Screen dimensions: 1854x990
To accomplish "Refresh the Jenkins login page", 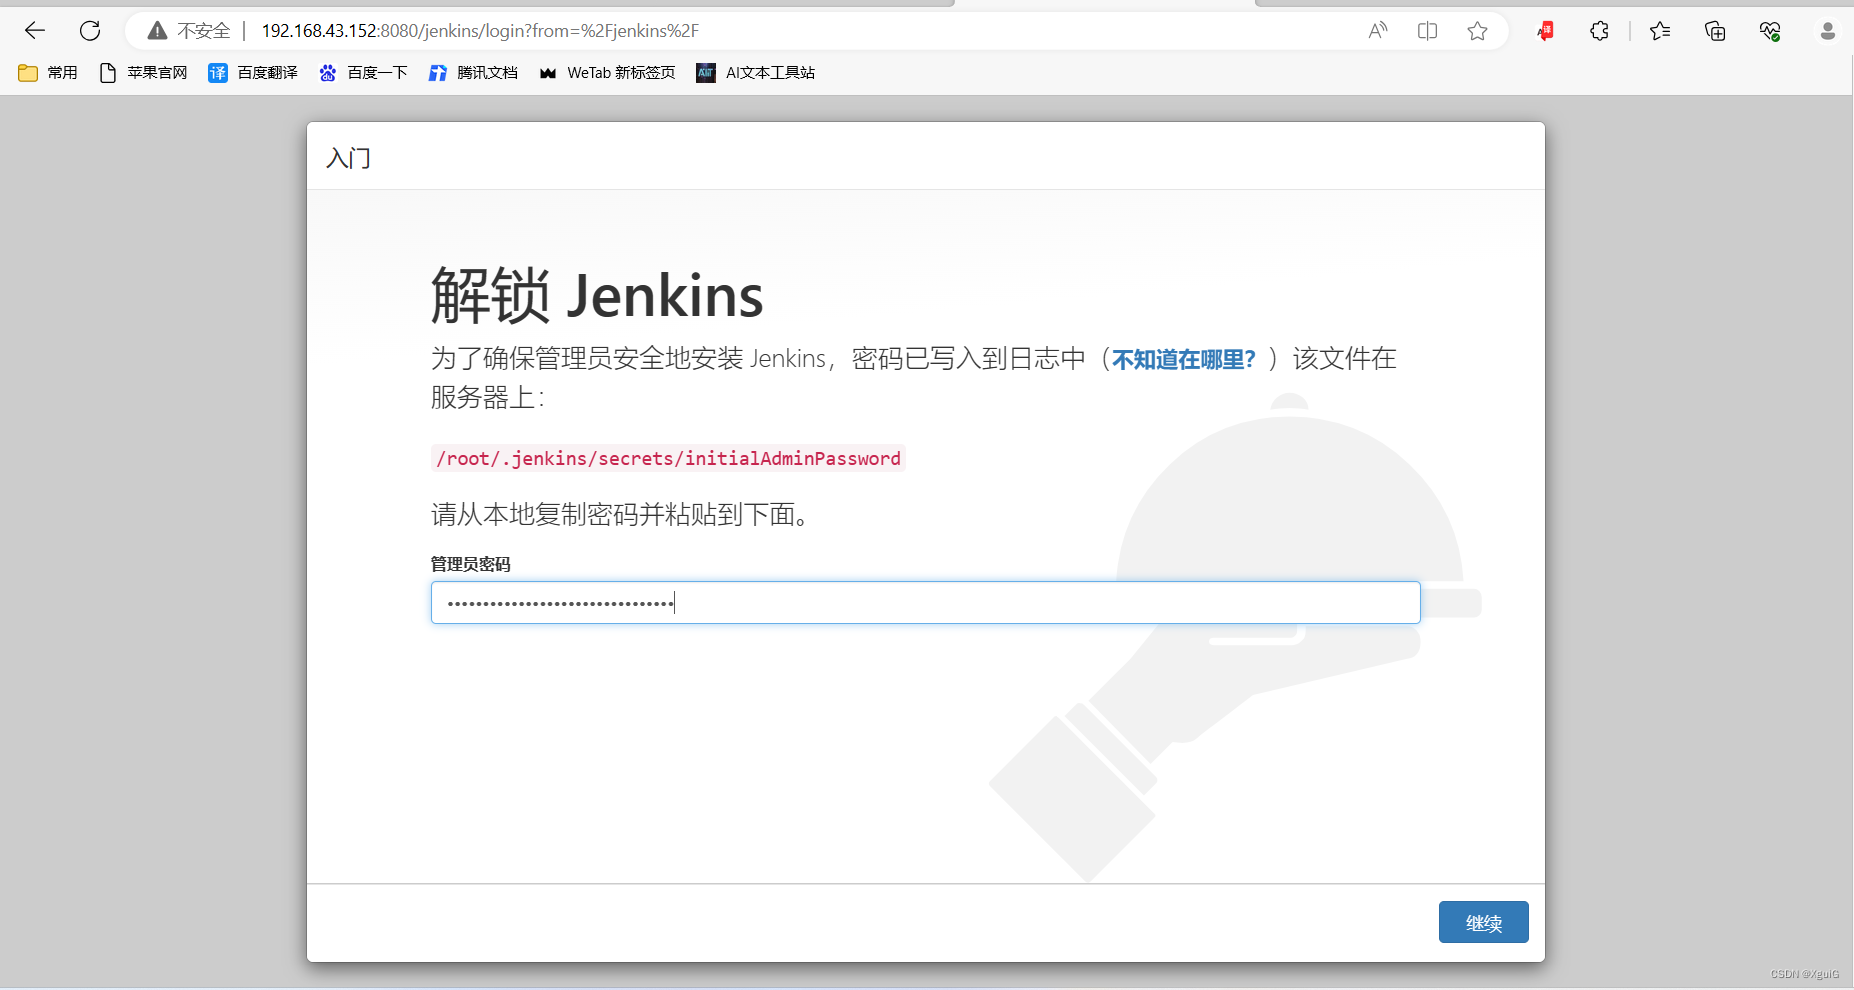I will (x=90, y=31).
